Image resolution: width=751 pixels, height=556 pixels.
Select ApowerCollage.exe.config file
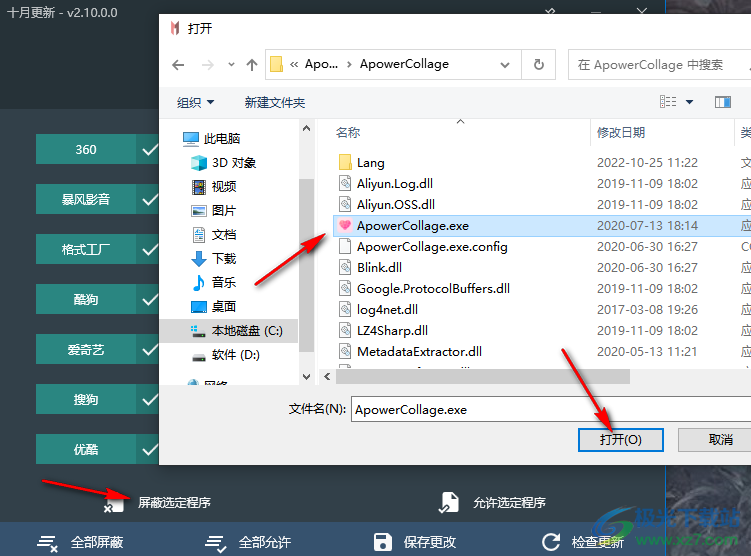(423, 247)
